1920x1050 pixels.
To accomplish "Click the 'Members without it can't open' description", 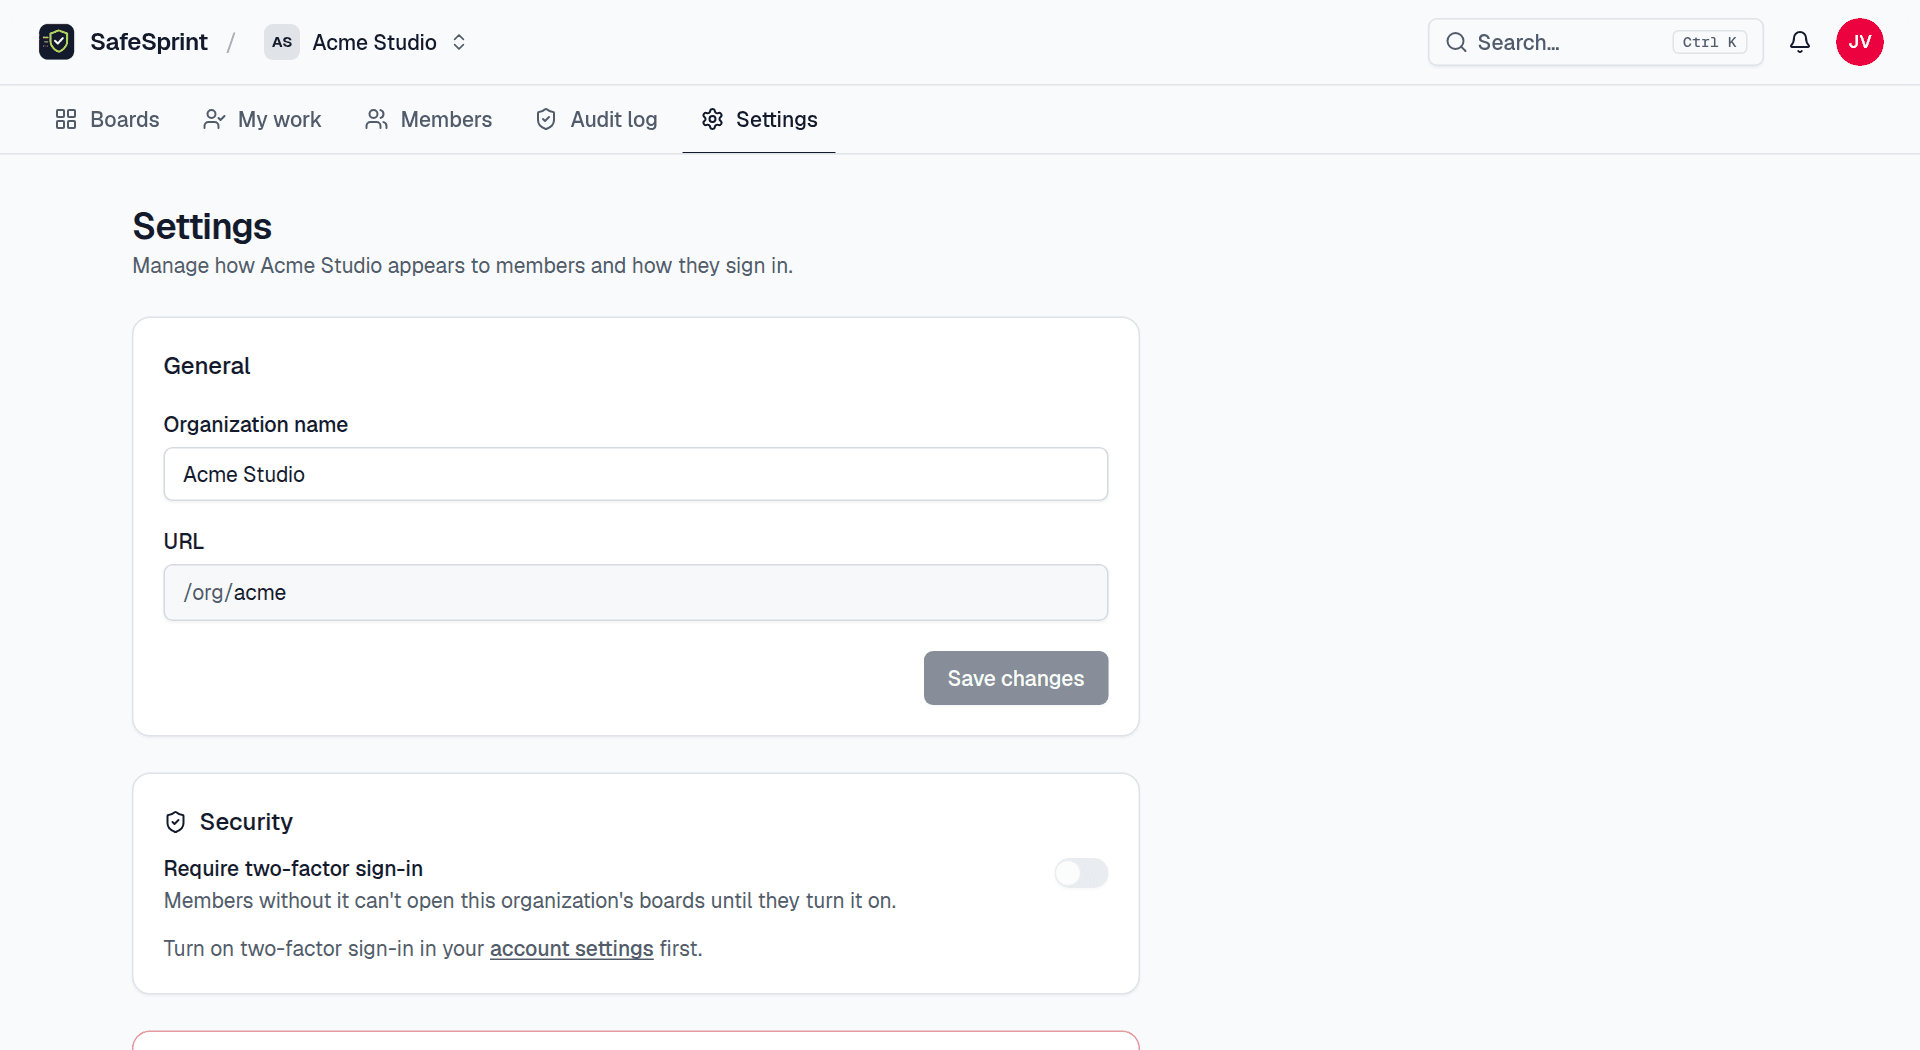I will click(x=530, y=901).
